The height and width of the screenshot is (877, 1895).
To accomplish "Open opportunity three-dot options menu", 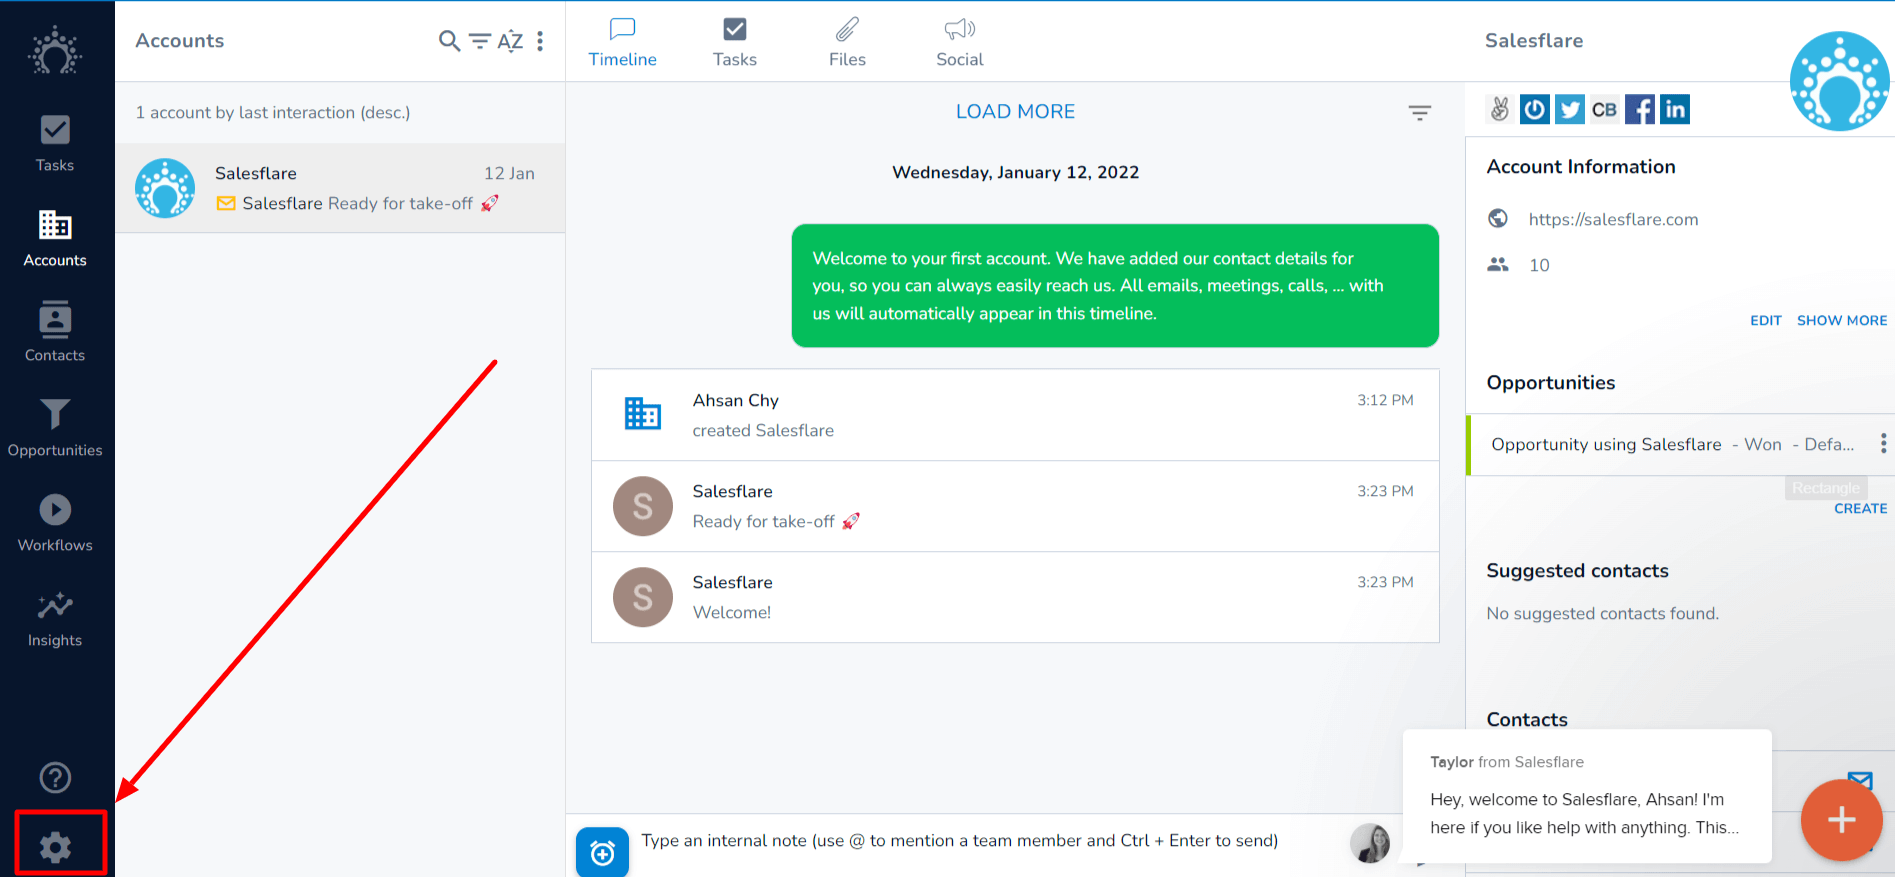I will click(x=1883, y=444).
